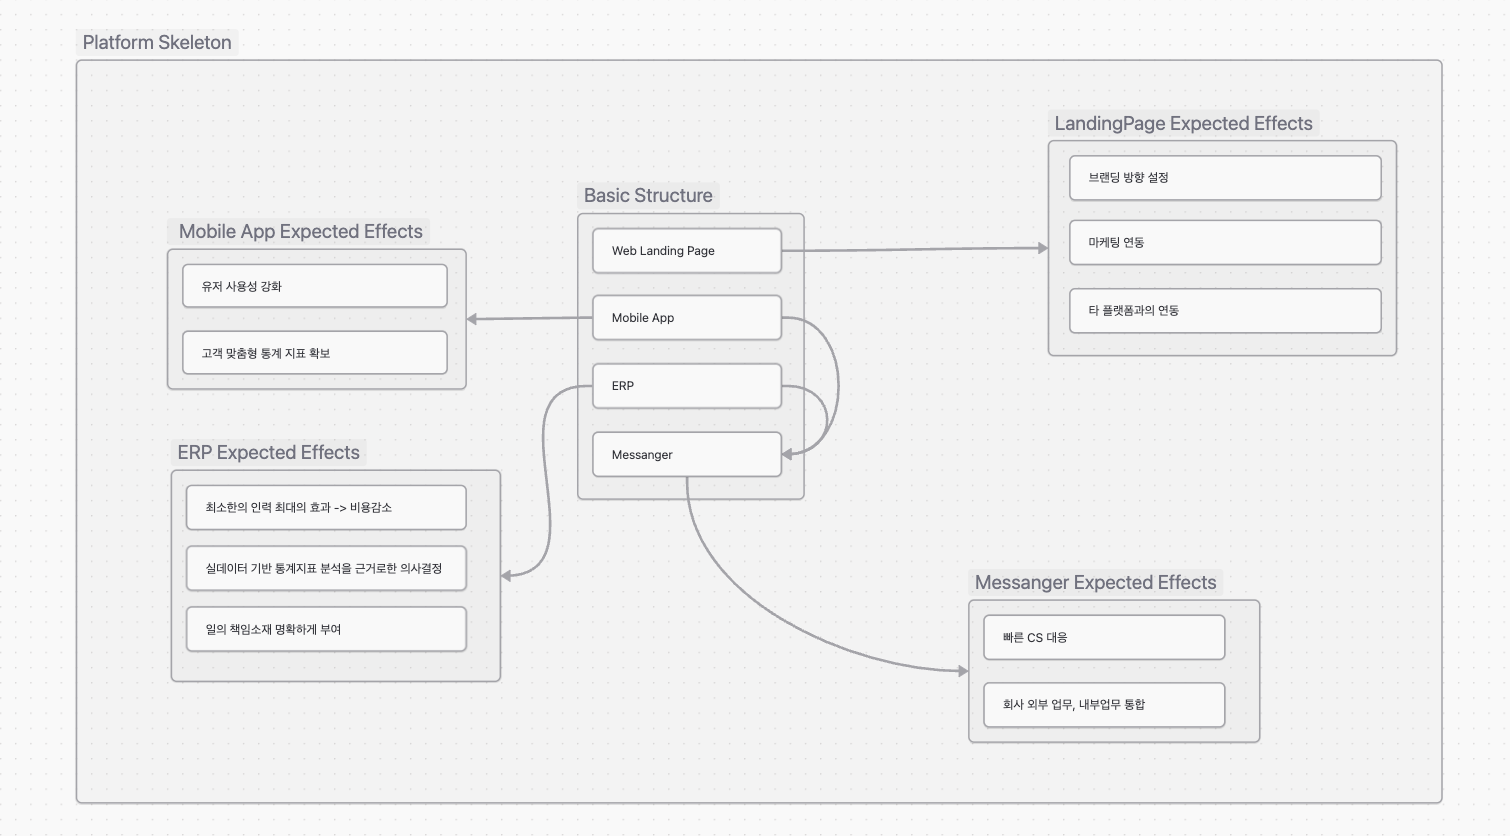This screenshot has height=836, width=1510.
Task: Select the Mobile App node in Basic Structure
Action: (x=686, y=318)
